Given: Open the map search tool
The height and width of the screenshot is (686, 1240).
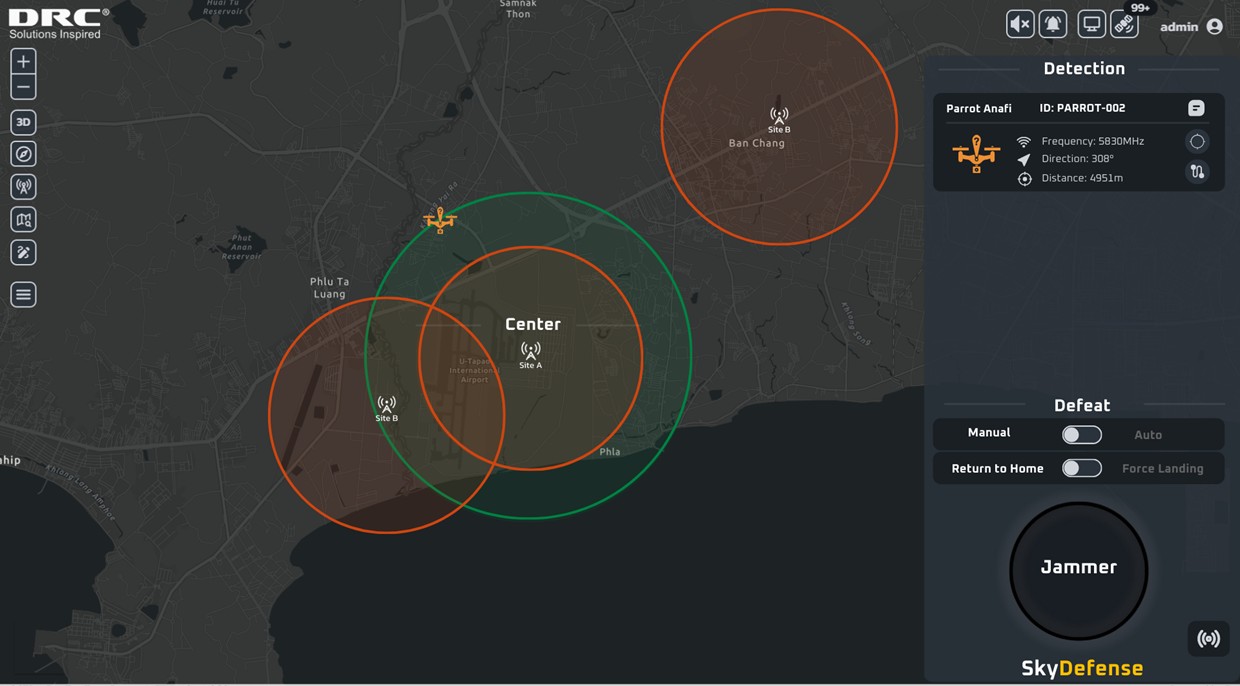Looking at the screenshot, I should click(23, 220).
